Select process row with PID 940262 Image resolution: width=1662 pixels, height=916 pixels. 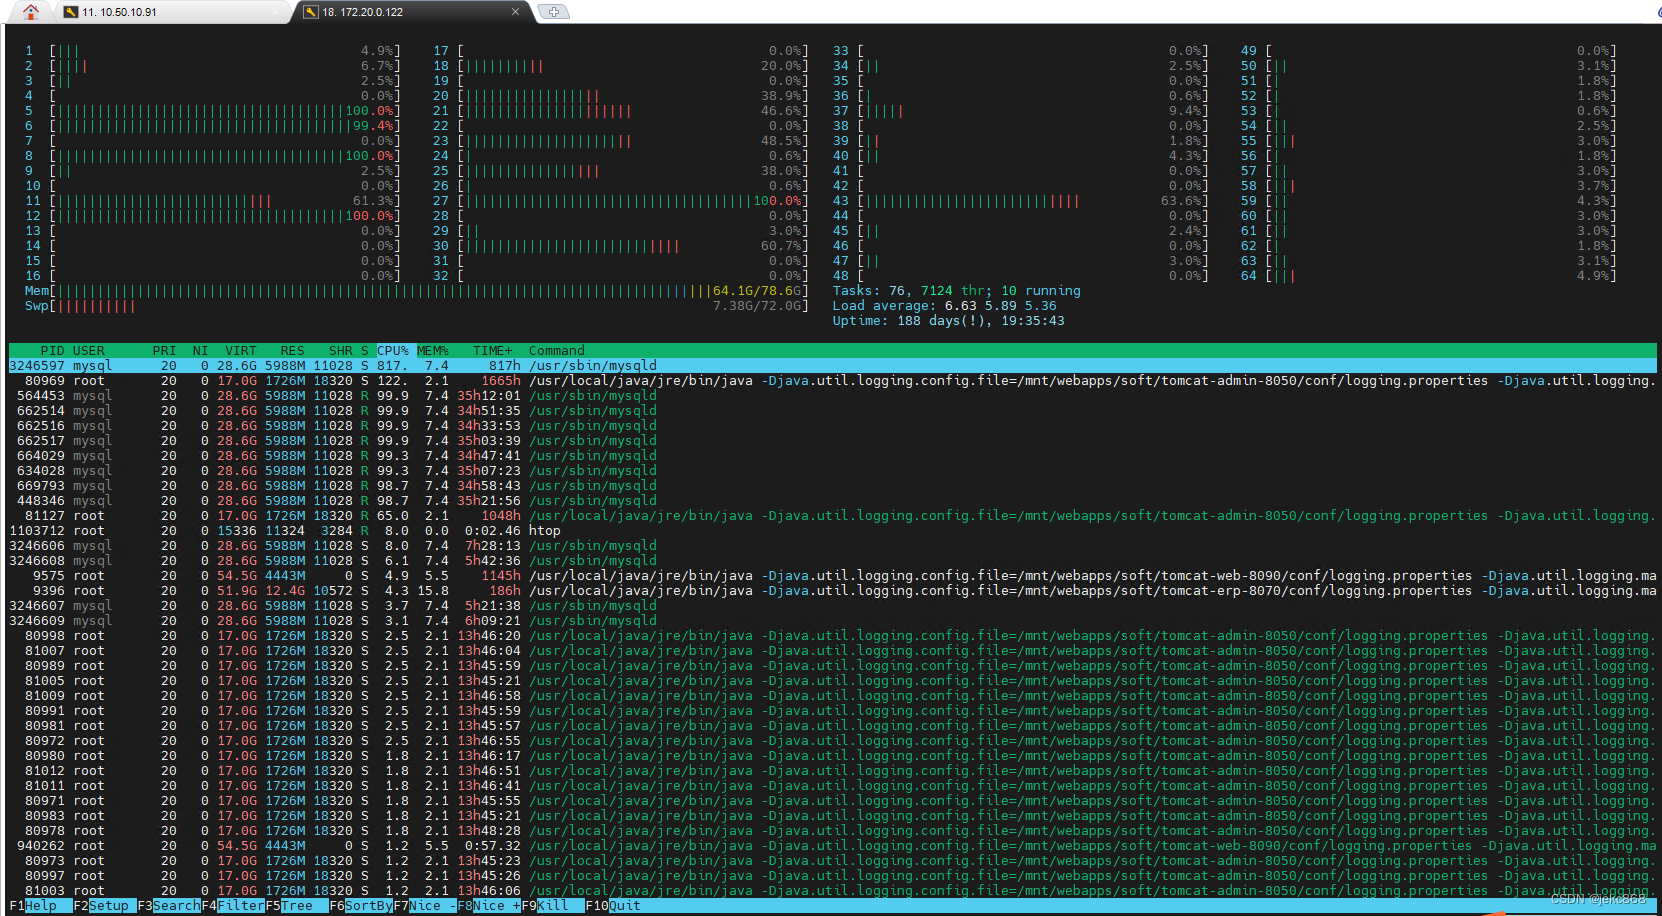pos(832,846)
